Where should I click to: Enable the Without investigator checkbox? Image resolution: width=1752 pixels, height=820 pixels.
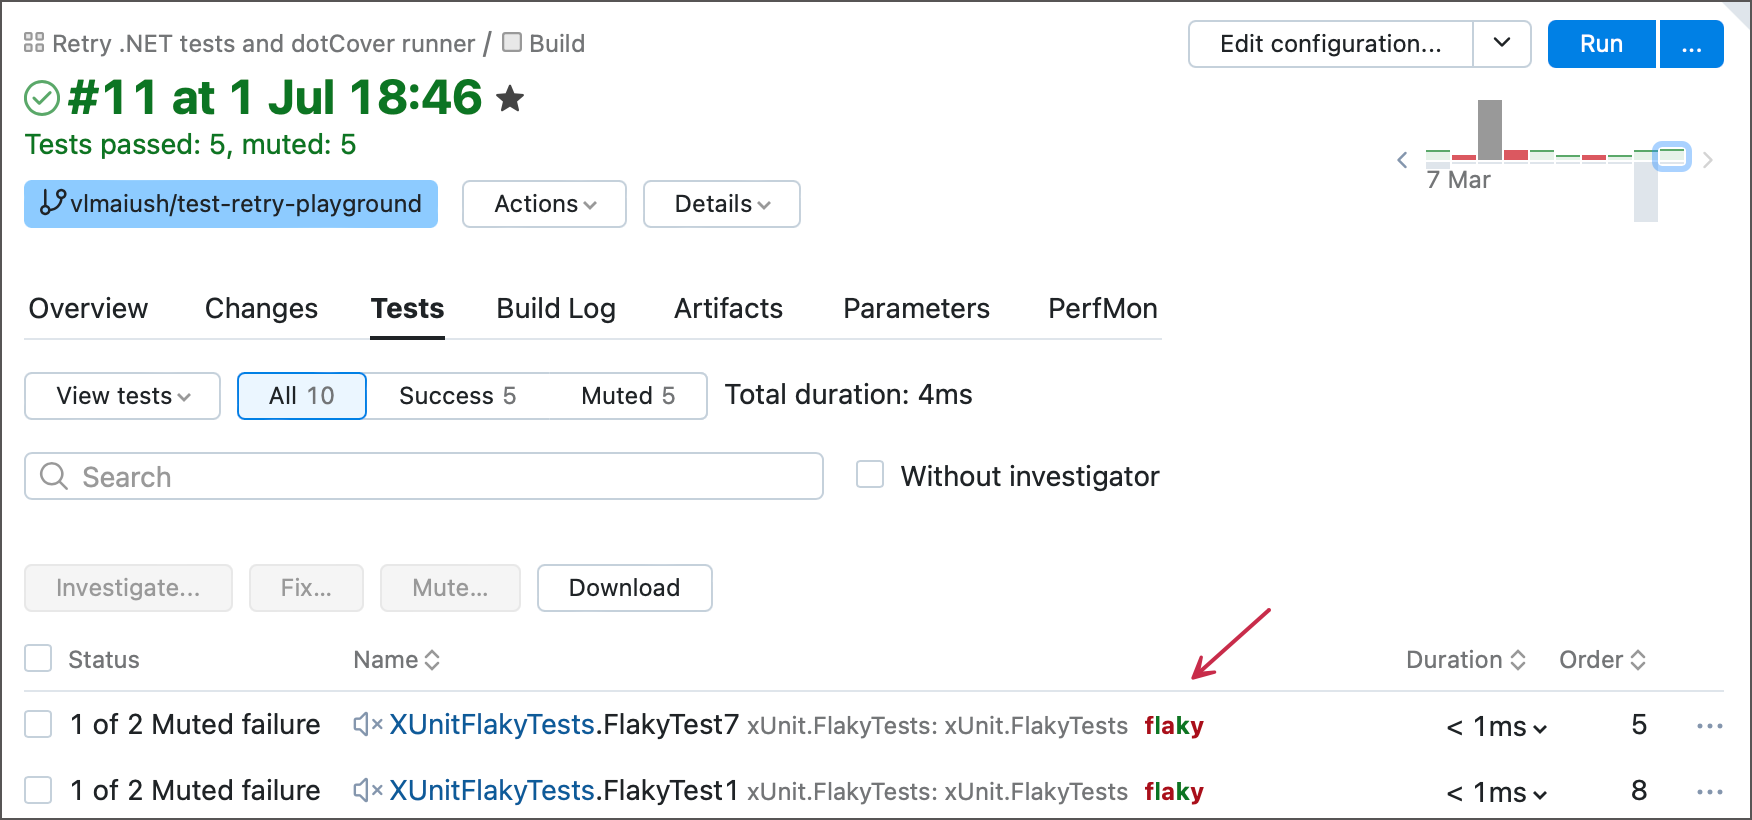coord(870,475)
